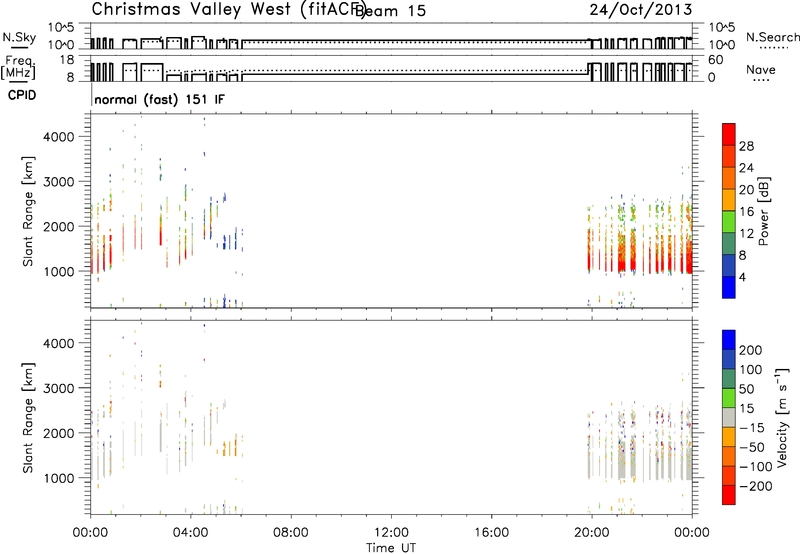800x554 pixels.
Task: Click the left '10^5' noise axis tick
Action: tap(61, 27)
